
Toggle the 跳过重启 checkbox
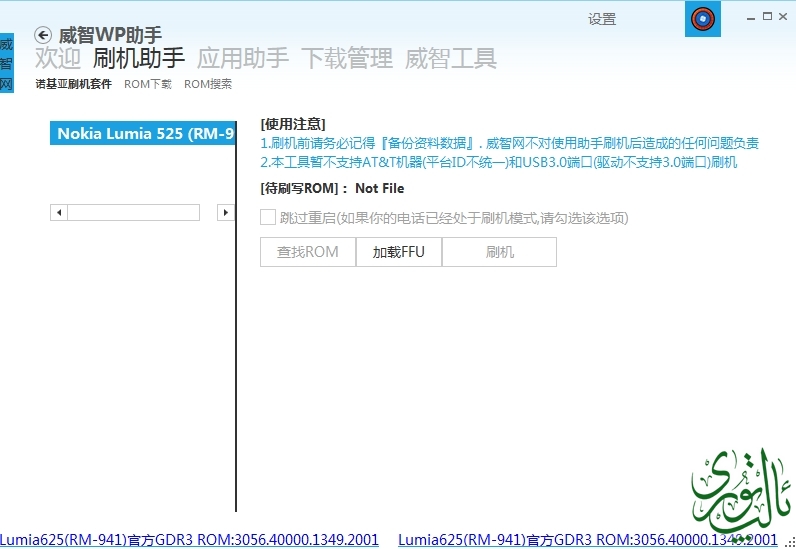[268, 217]
